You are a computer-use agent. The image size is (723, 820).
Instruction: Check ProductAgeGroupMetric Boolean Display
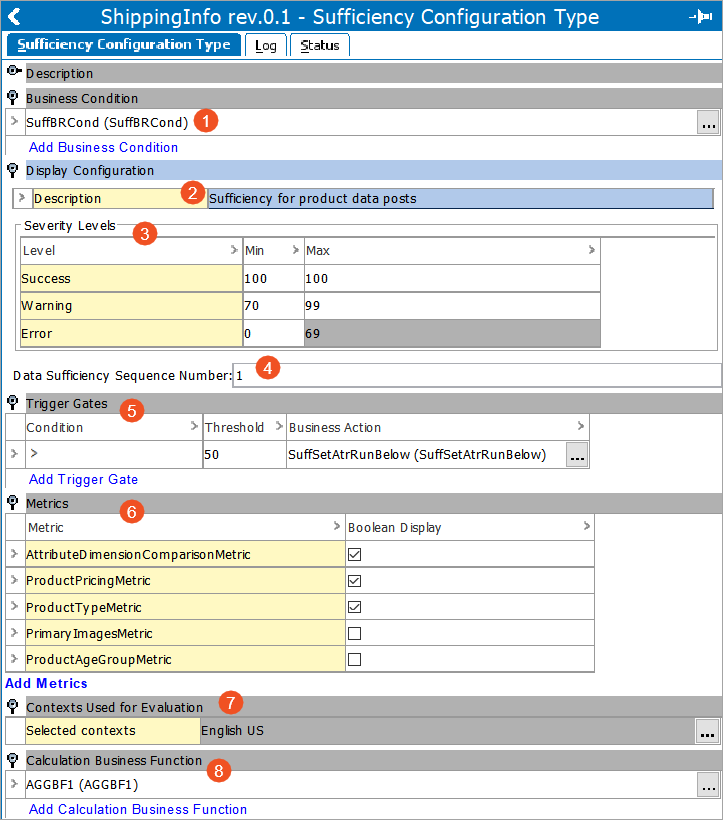[x=354, y=659]
